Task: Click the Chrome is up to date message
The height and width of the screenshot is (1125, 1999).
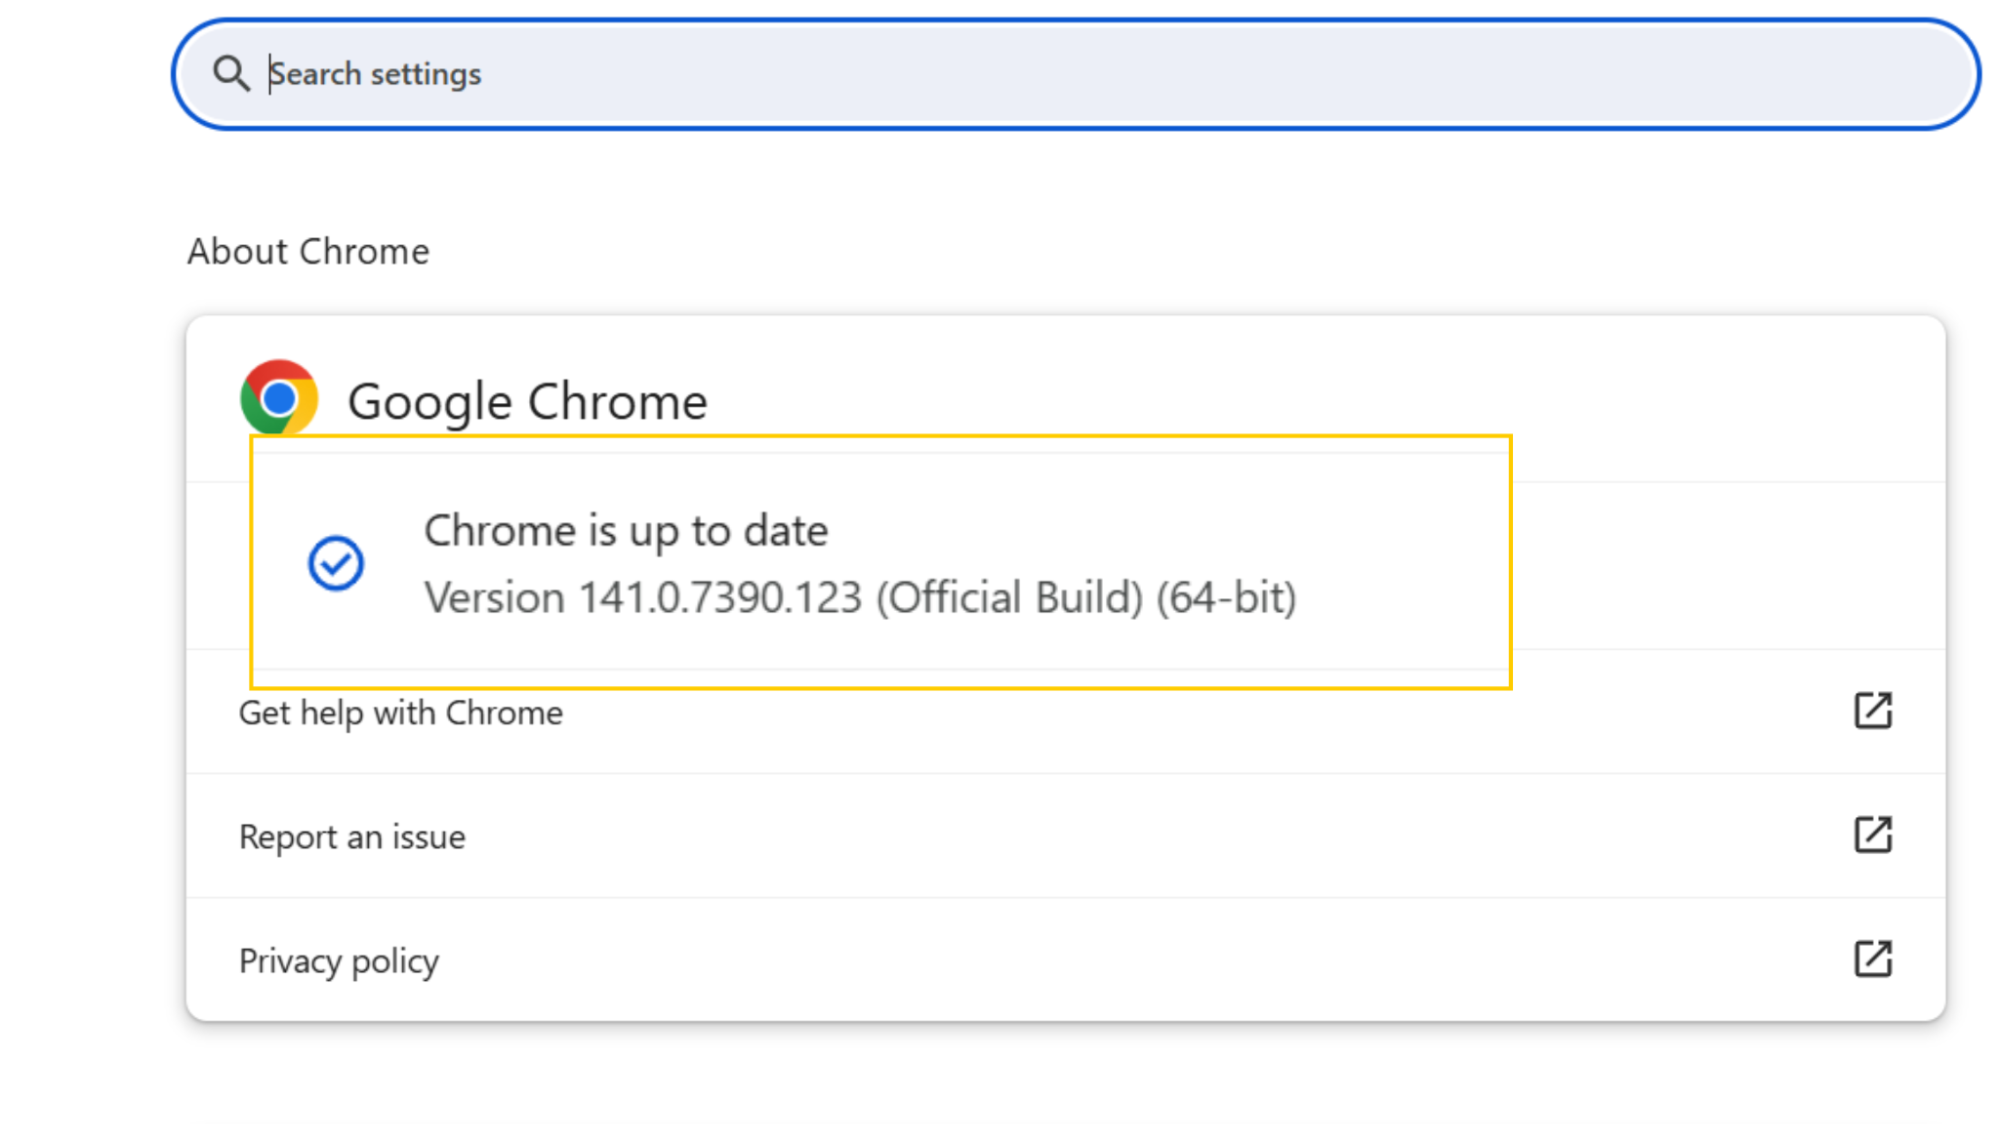Action: coord(626,530)
